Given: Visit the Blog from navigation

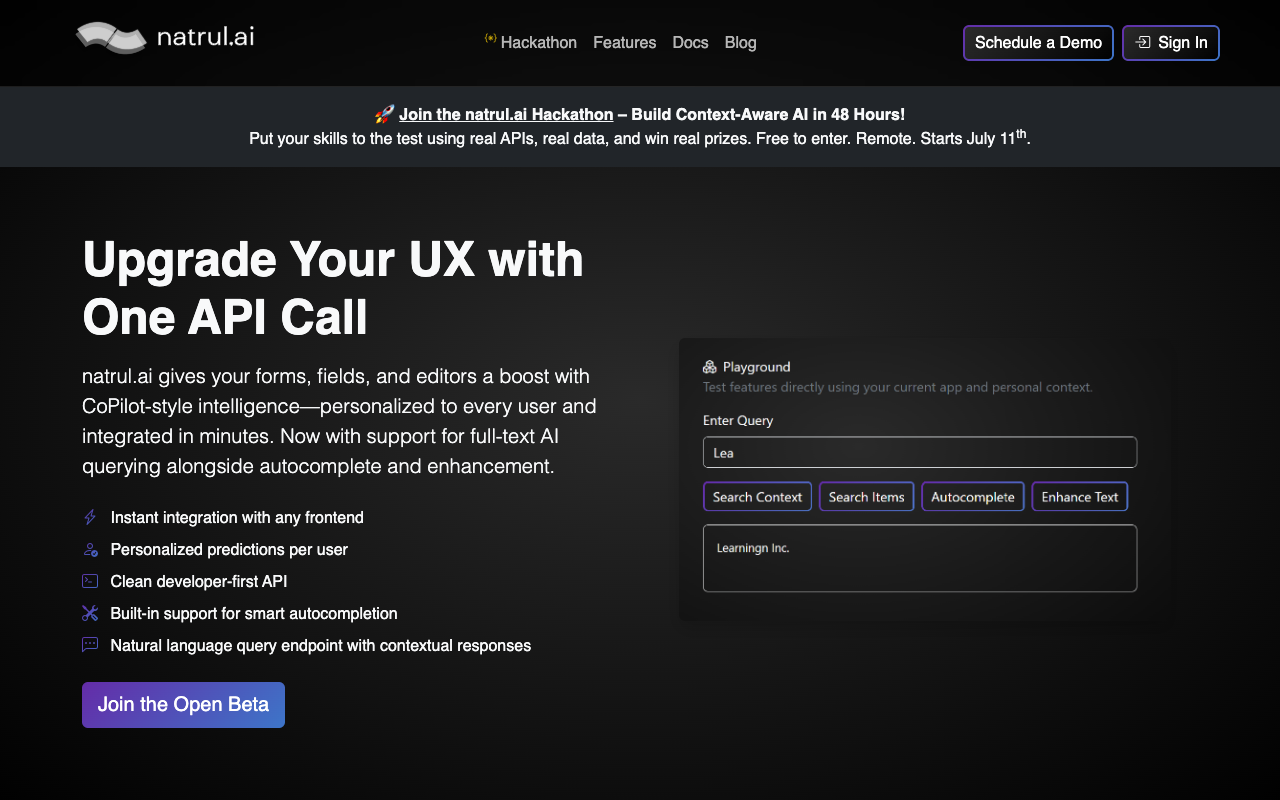Looking at the screenshot, I should coord(740,42).
